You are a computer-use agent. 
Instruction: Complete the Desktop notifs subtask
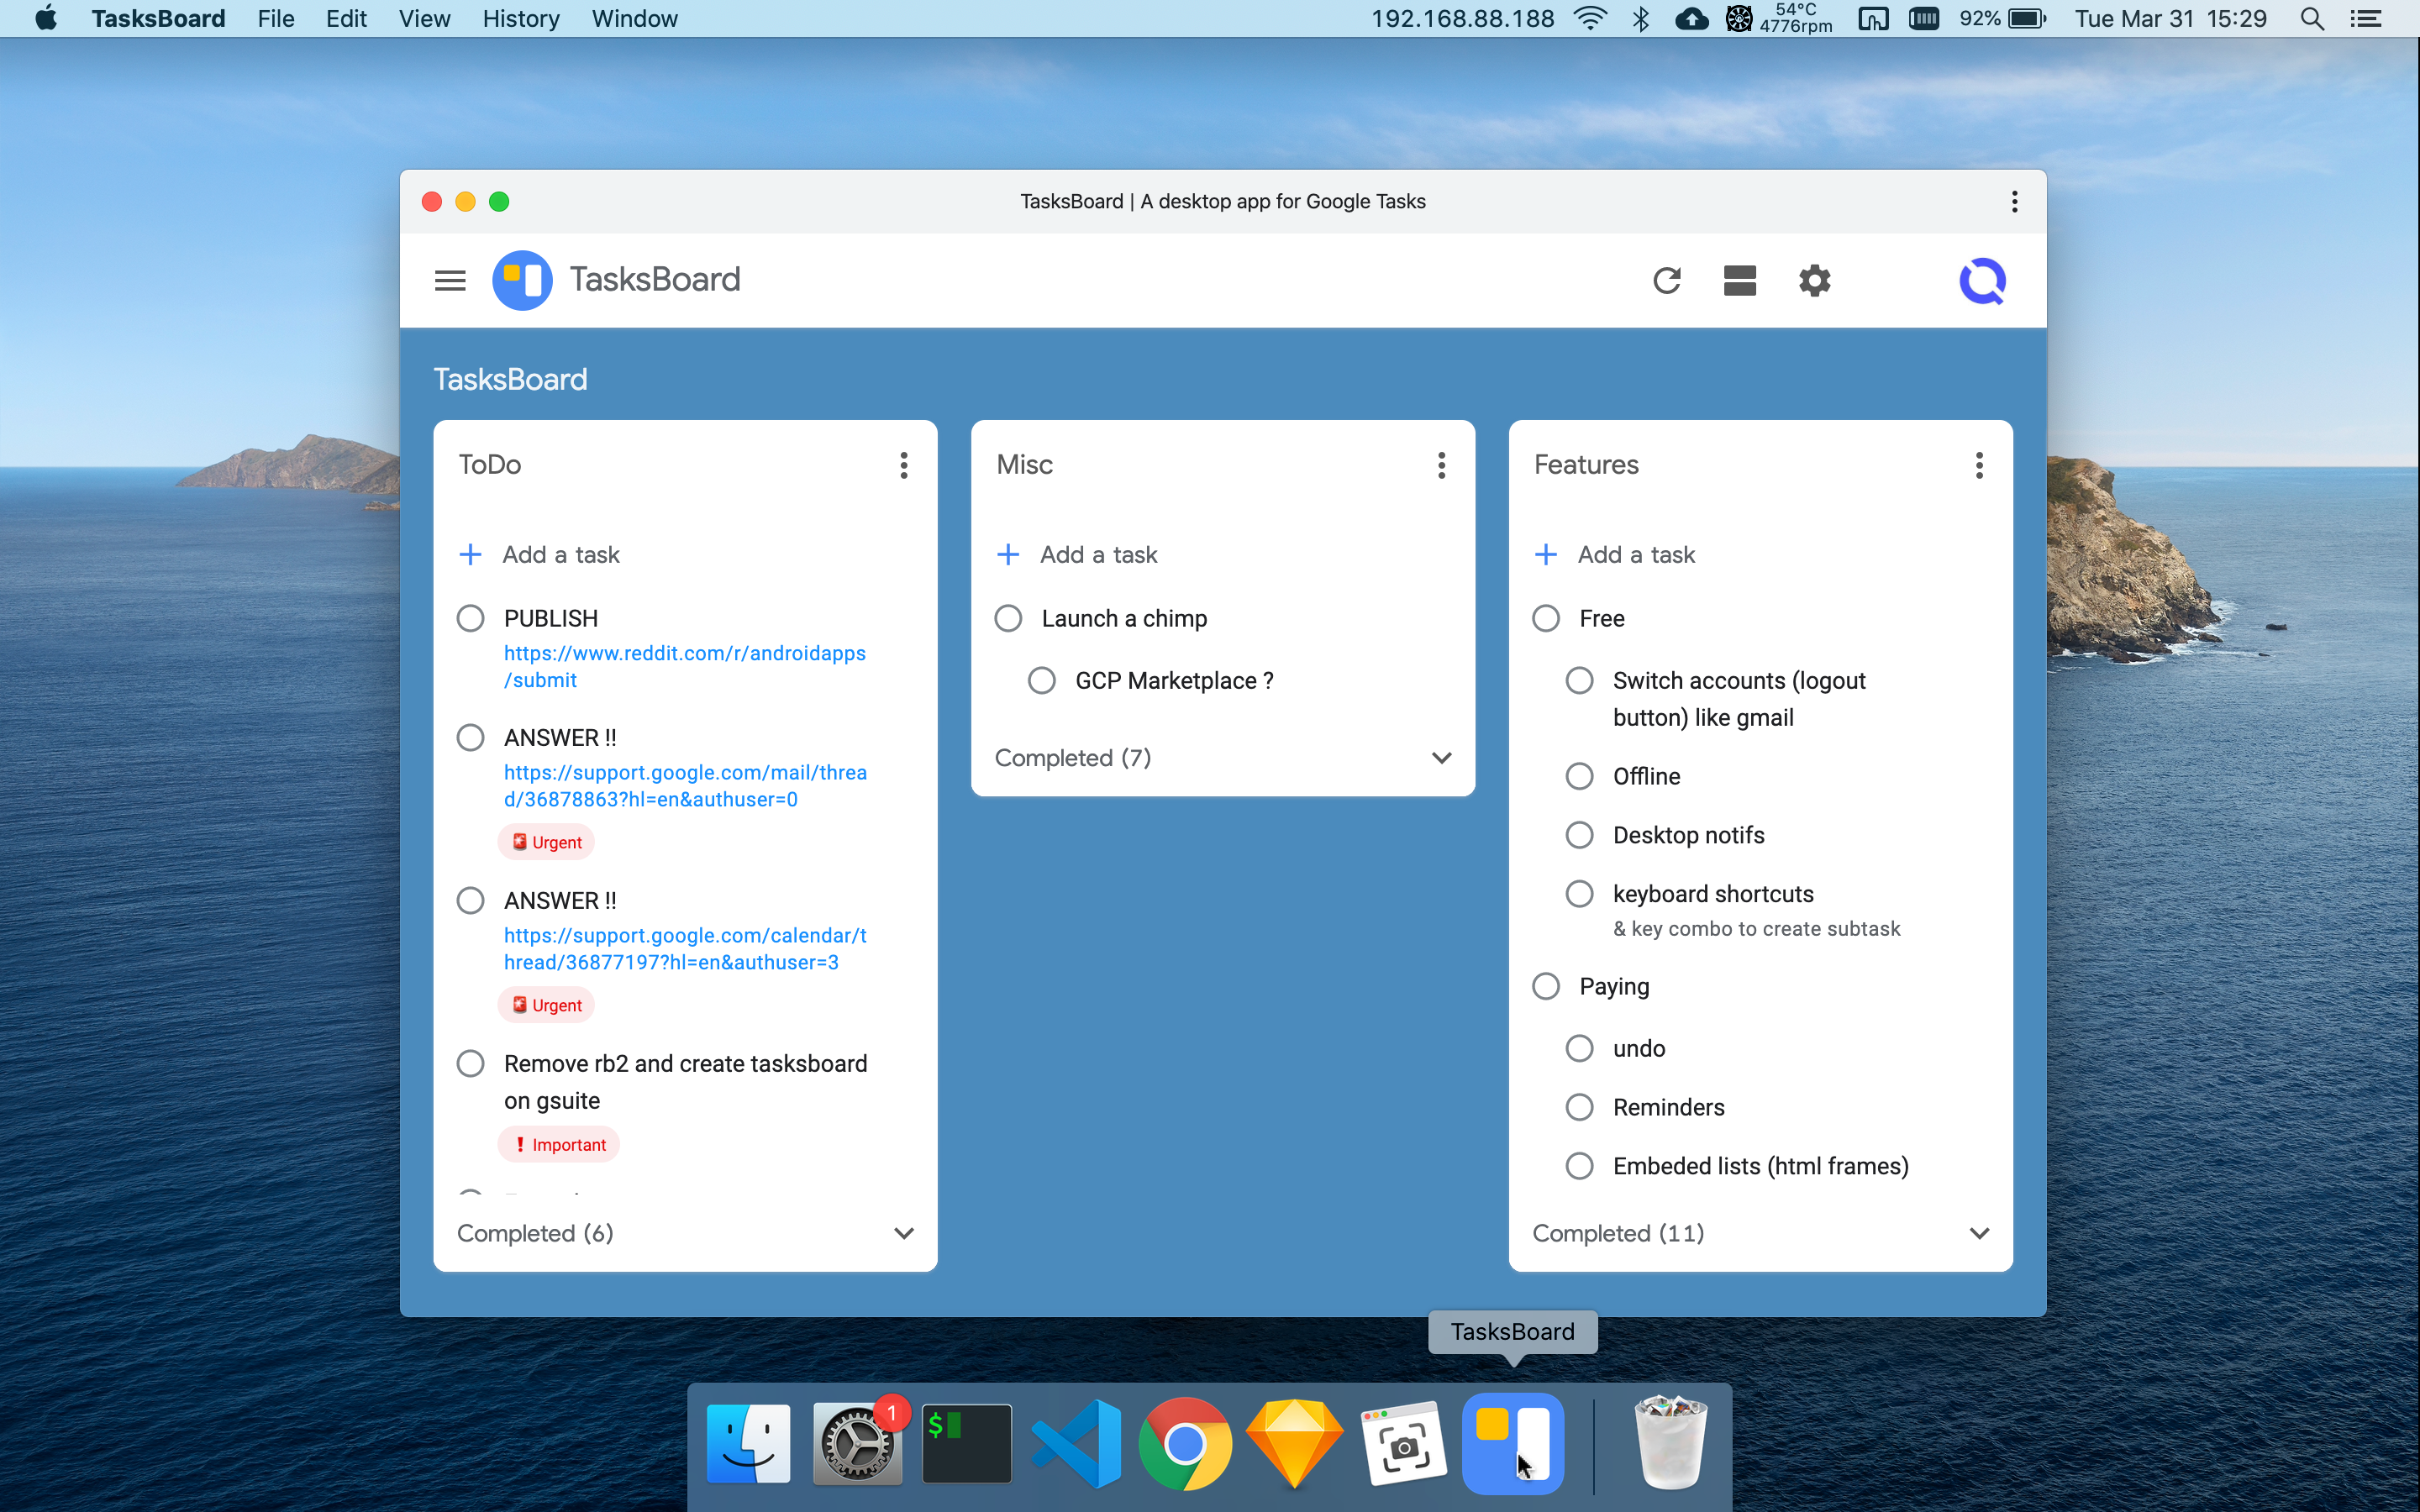(1579, 835)
